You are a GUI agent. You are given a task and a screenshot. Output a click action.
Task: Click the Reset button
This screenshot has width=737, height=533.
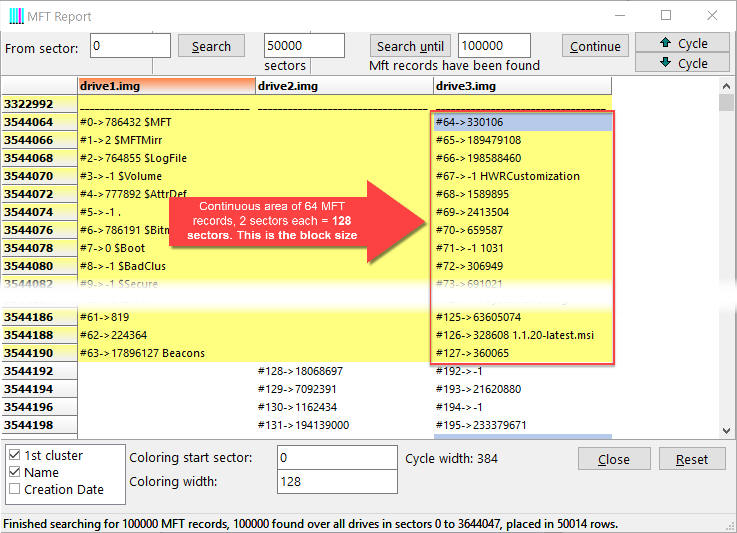pos(691,459)
